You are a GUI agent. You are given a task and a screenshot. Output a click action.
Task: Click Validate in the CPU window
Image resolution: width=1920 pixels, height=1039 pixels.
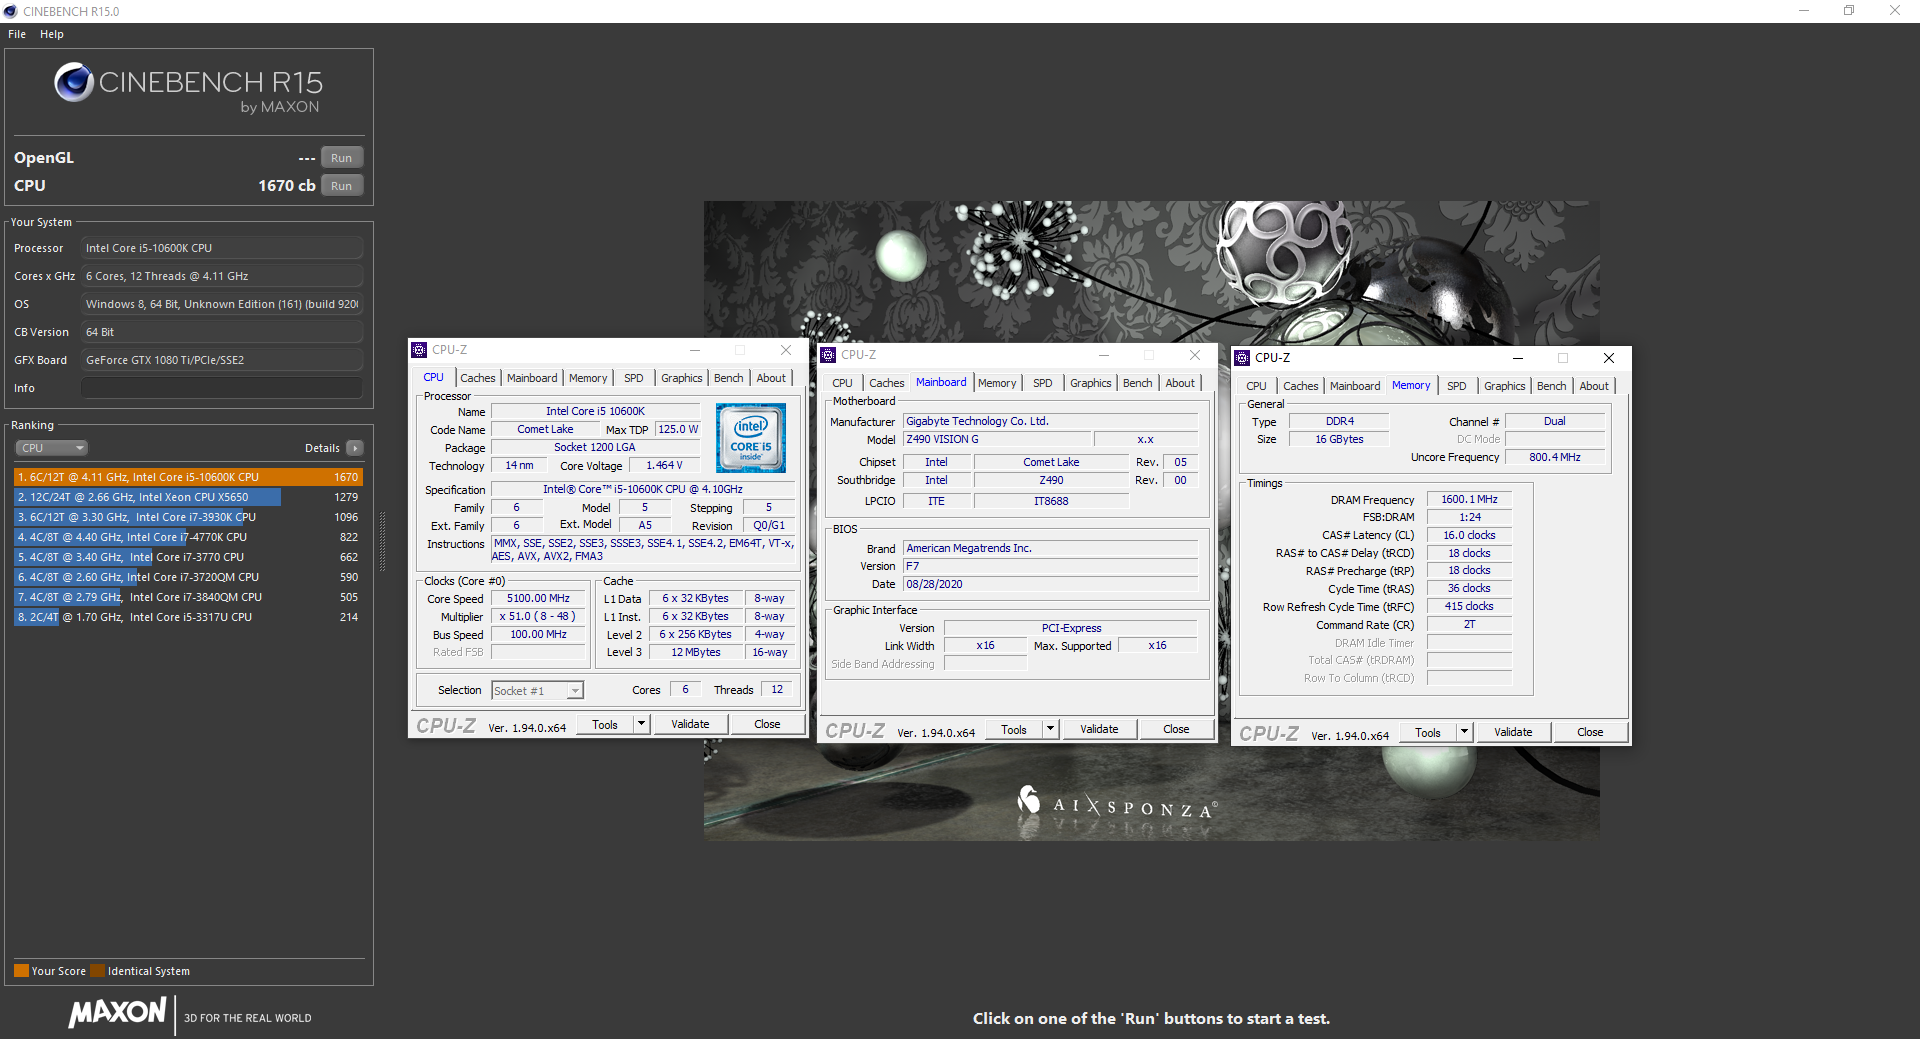tap(690, 724)
